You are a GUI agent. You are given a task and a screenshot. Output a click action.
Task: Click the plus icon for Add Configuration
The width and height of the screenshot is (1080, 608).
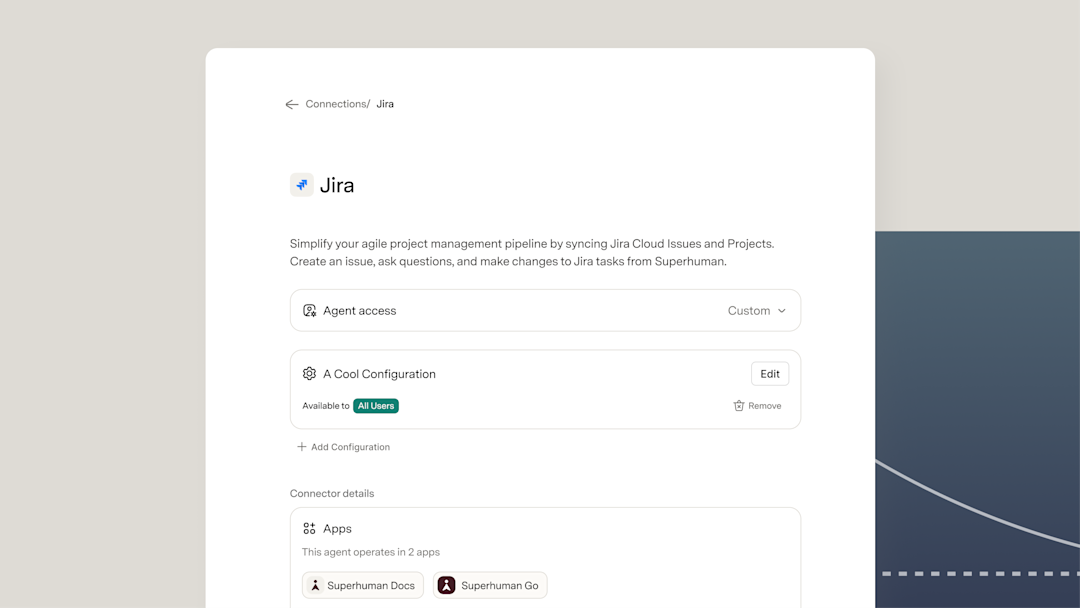click(x=301, y=447)
